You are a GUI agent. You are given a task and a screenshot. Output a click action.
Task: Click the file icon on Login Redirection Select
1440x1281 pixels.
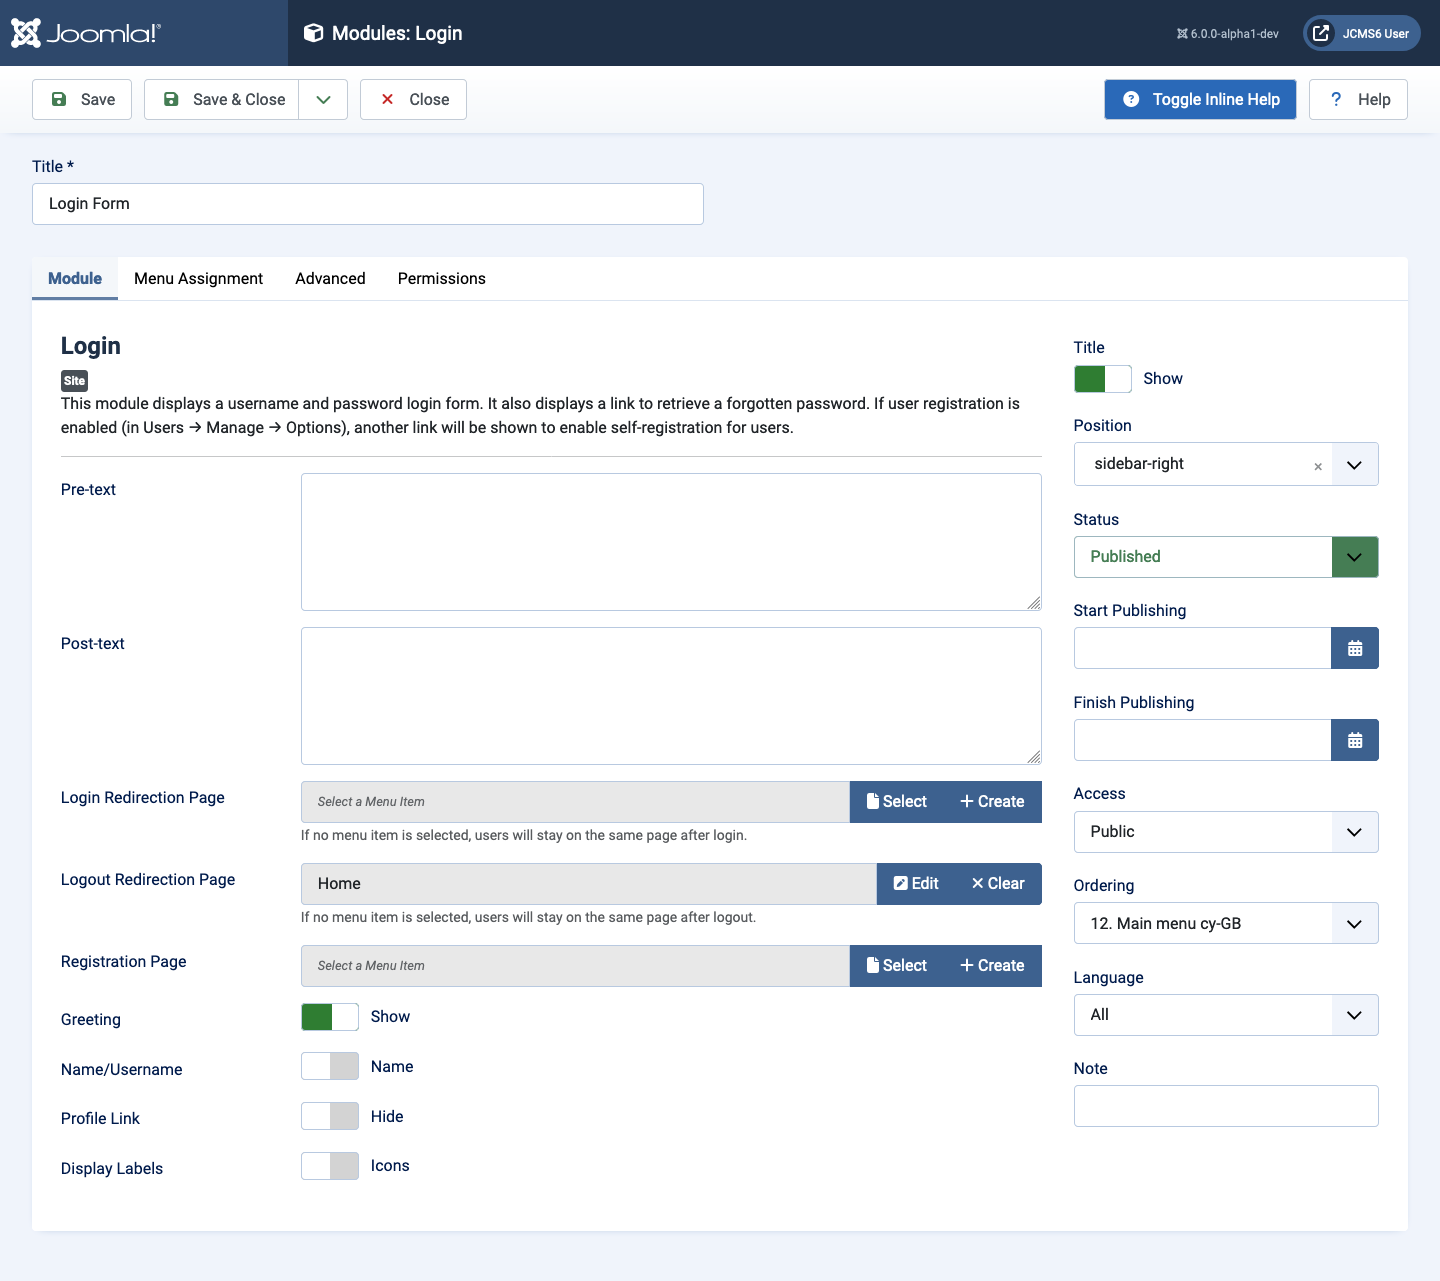click(x=873, y=801)
